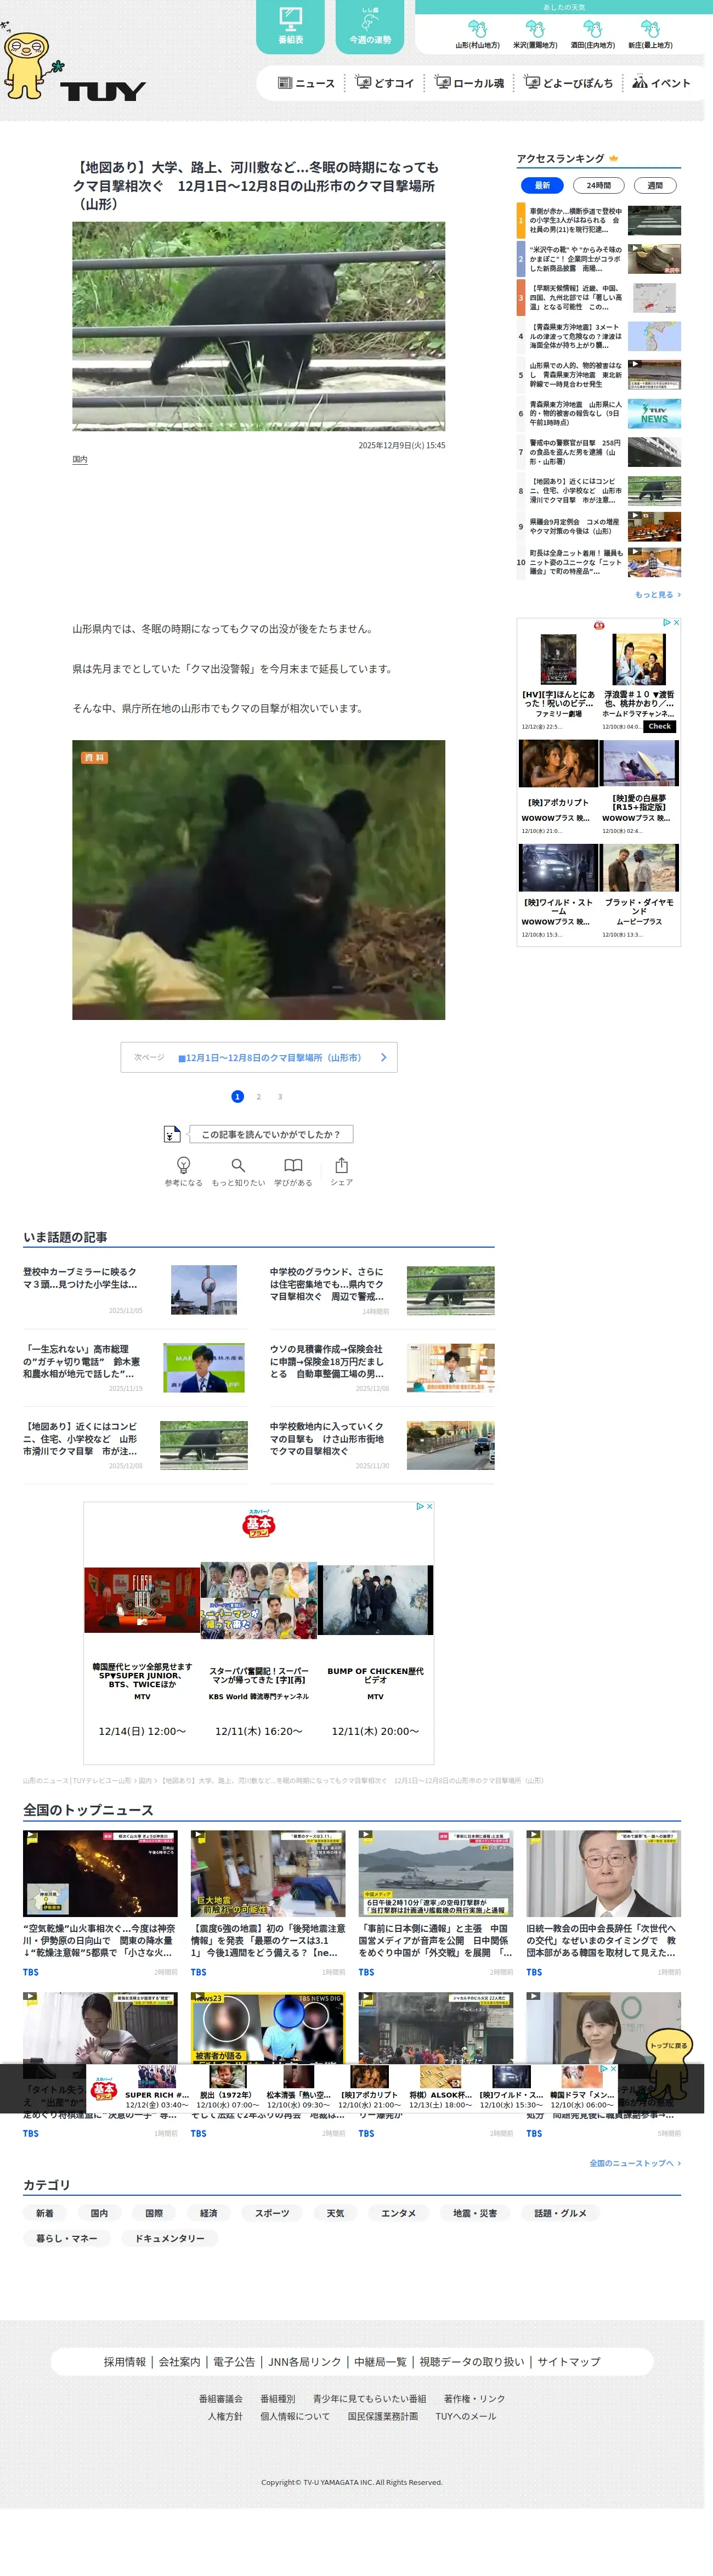Click the 資料 bear cub image
The image size is (713, 2576).
point(258,879)
